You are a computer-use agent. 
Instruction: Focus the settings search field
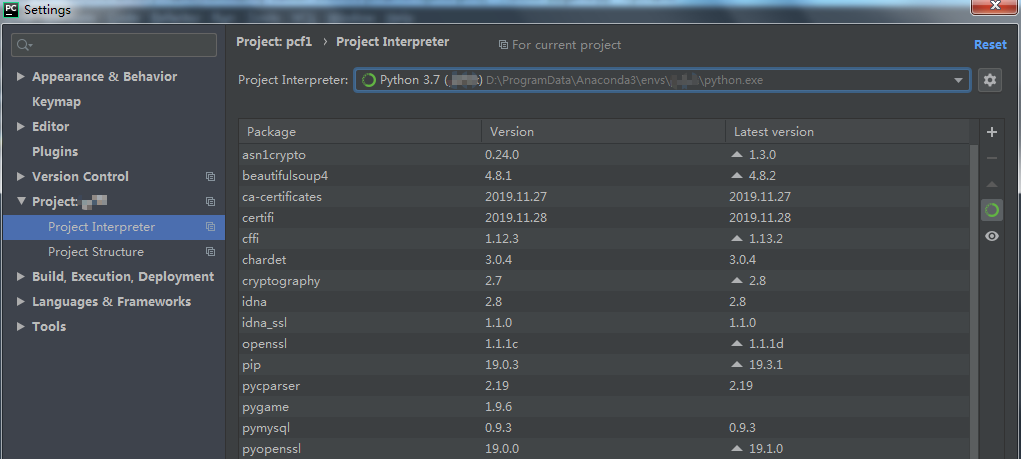tap(115, 45)
